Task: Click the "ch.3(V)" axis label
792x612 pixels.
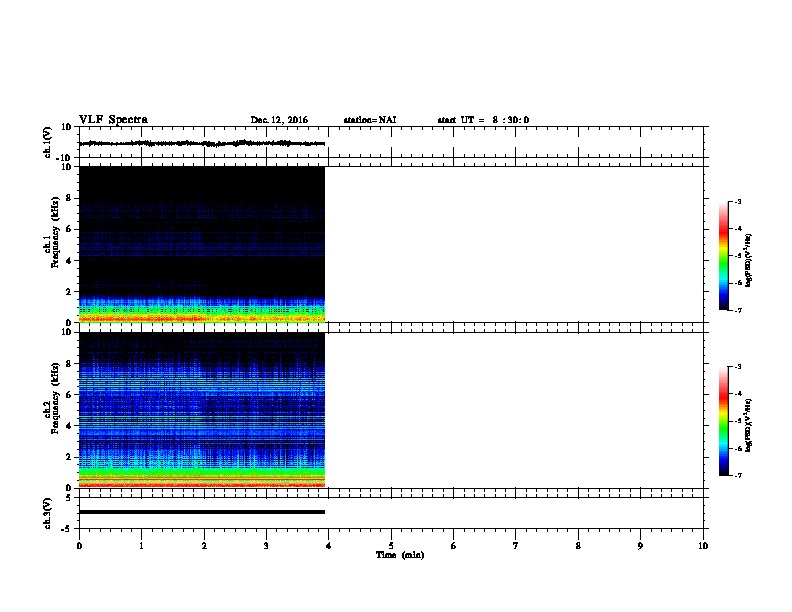Action: pyautogui.click(x=47, y=513)
